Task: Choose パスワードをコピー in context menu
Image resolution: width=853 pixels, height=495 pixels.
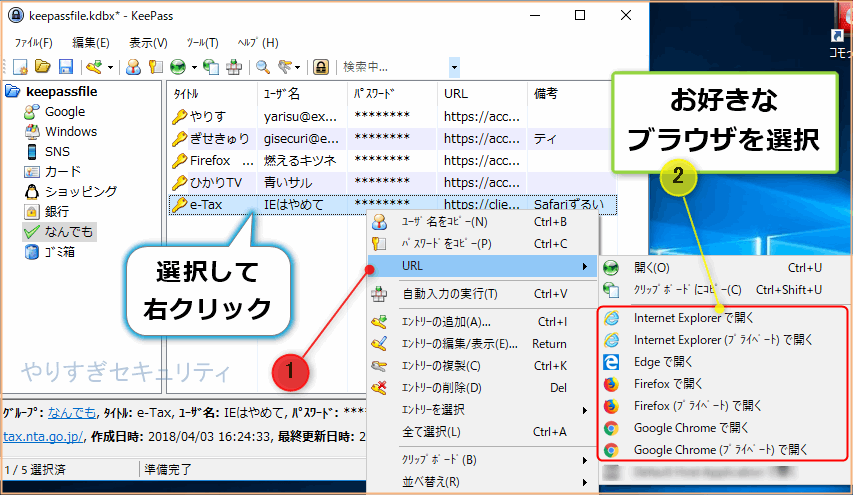Action: coord(483,244)
